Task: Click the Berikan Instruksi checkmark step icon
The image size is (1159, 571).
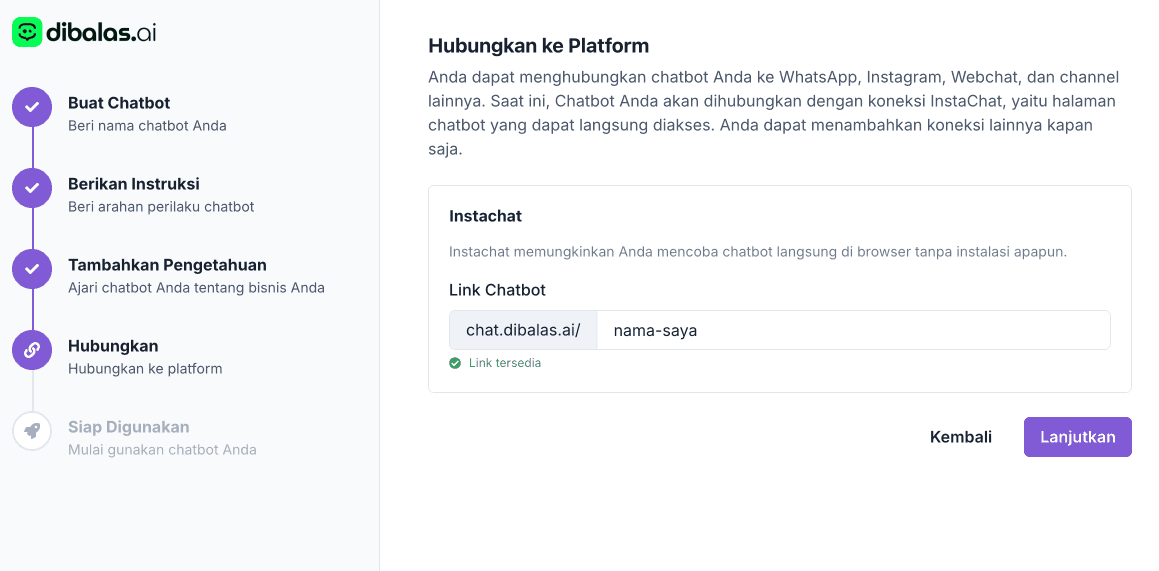Action: point(32,188)
